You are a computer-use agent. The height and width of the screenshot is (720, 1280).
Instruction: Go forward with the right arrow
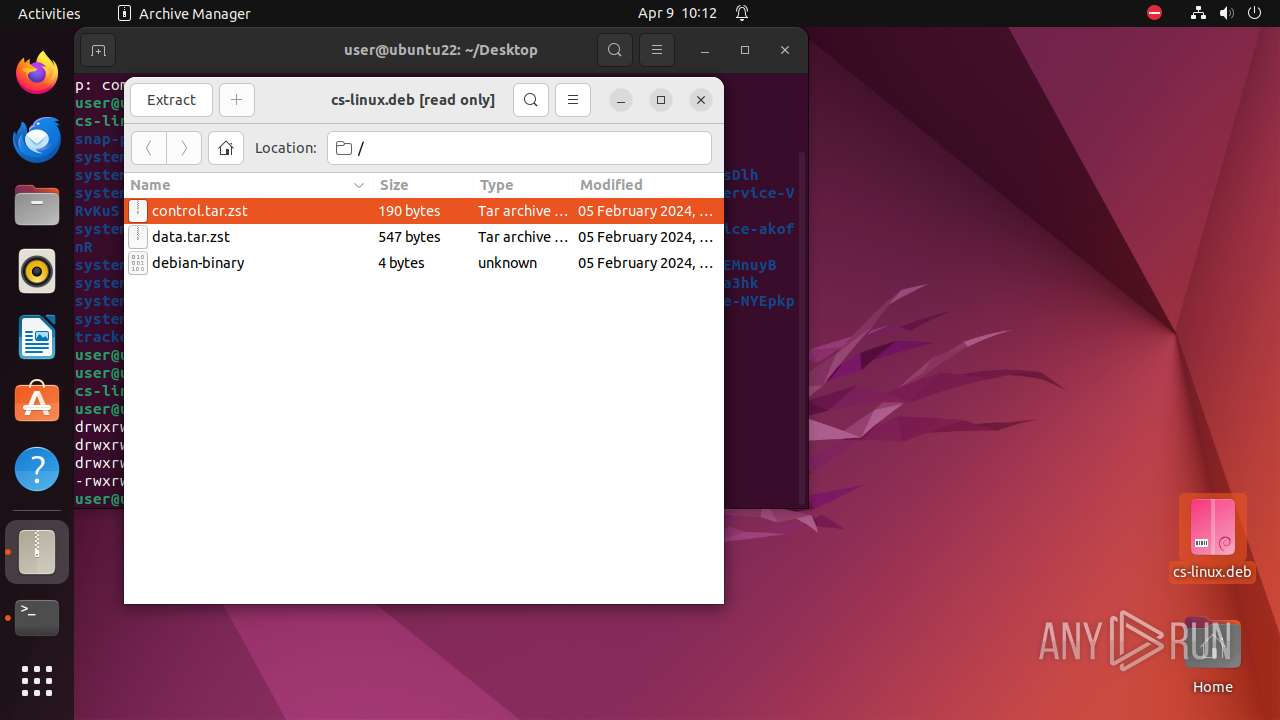coord(184,148)
